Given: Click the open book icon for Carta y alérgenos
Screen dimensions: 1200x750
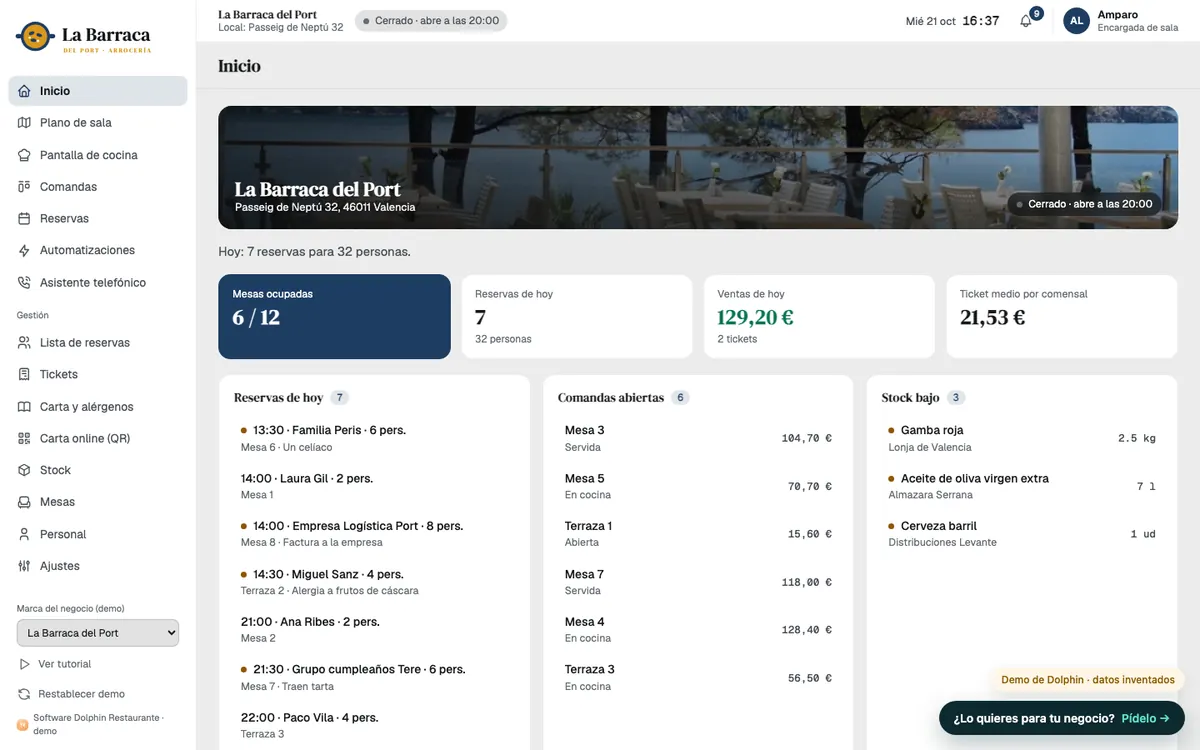Looking at the screenshot, I should pyautogui.click(x=24, y=407).
